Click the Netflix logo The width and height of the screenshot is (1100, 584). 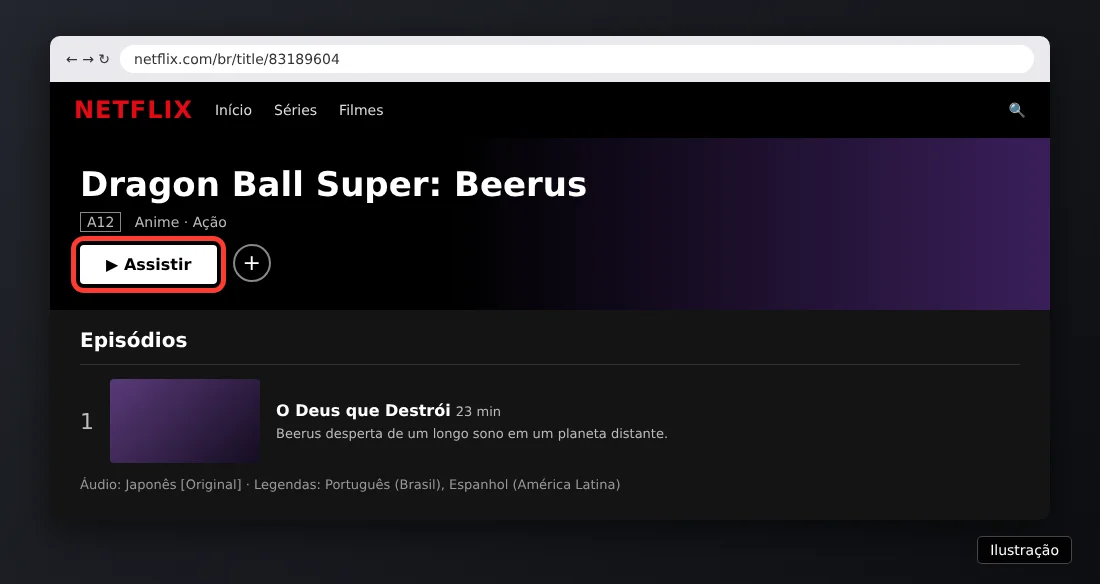tap(133, 110)
